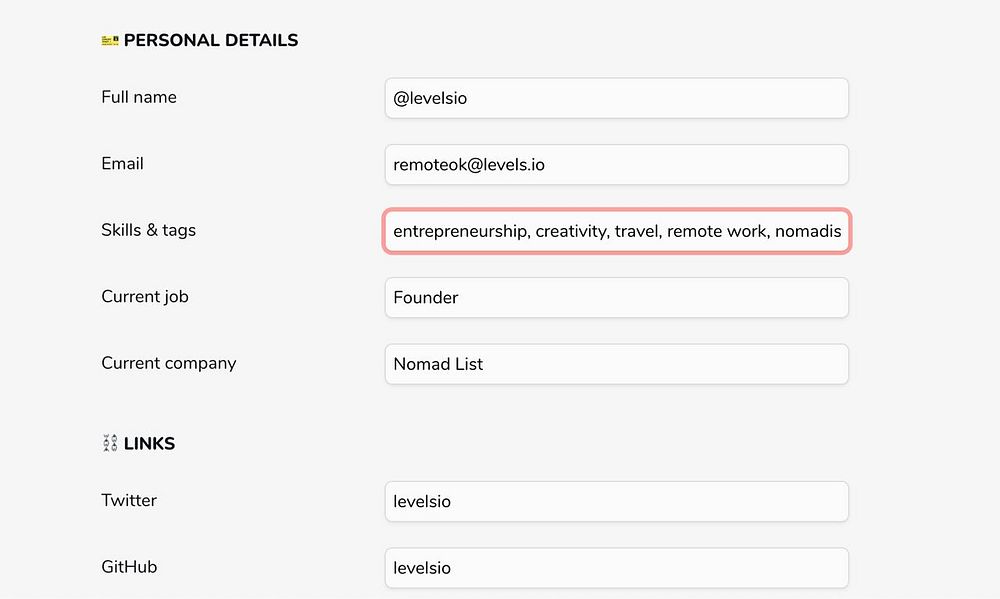1000x599 pixels.
Task: Click 'remote work' text in skills field
Action: click(716, 232)
